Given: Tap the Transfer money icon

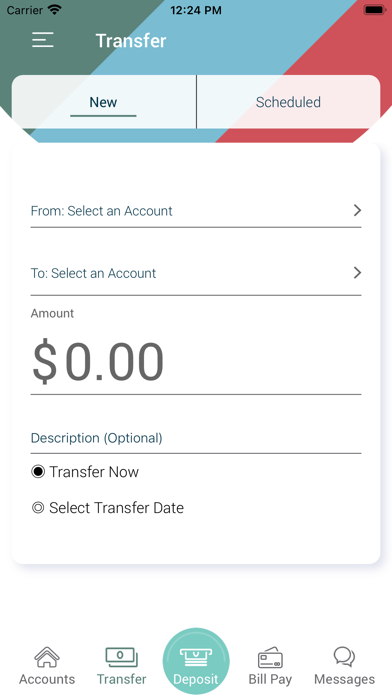Looking at the screenshot, I should pyautogui.click(x=122, y=657).
